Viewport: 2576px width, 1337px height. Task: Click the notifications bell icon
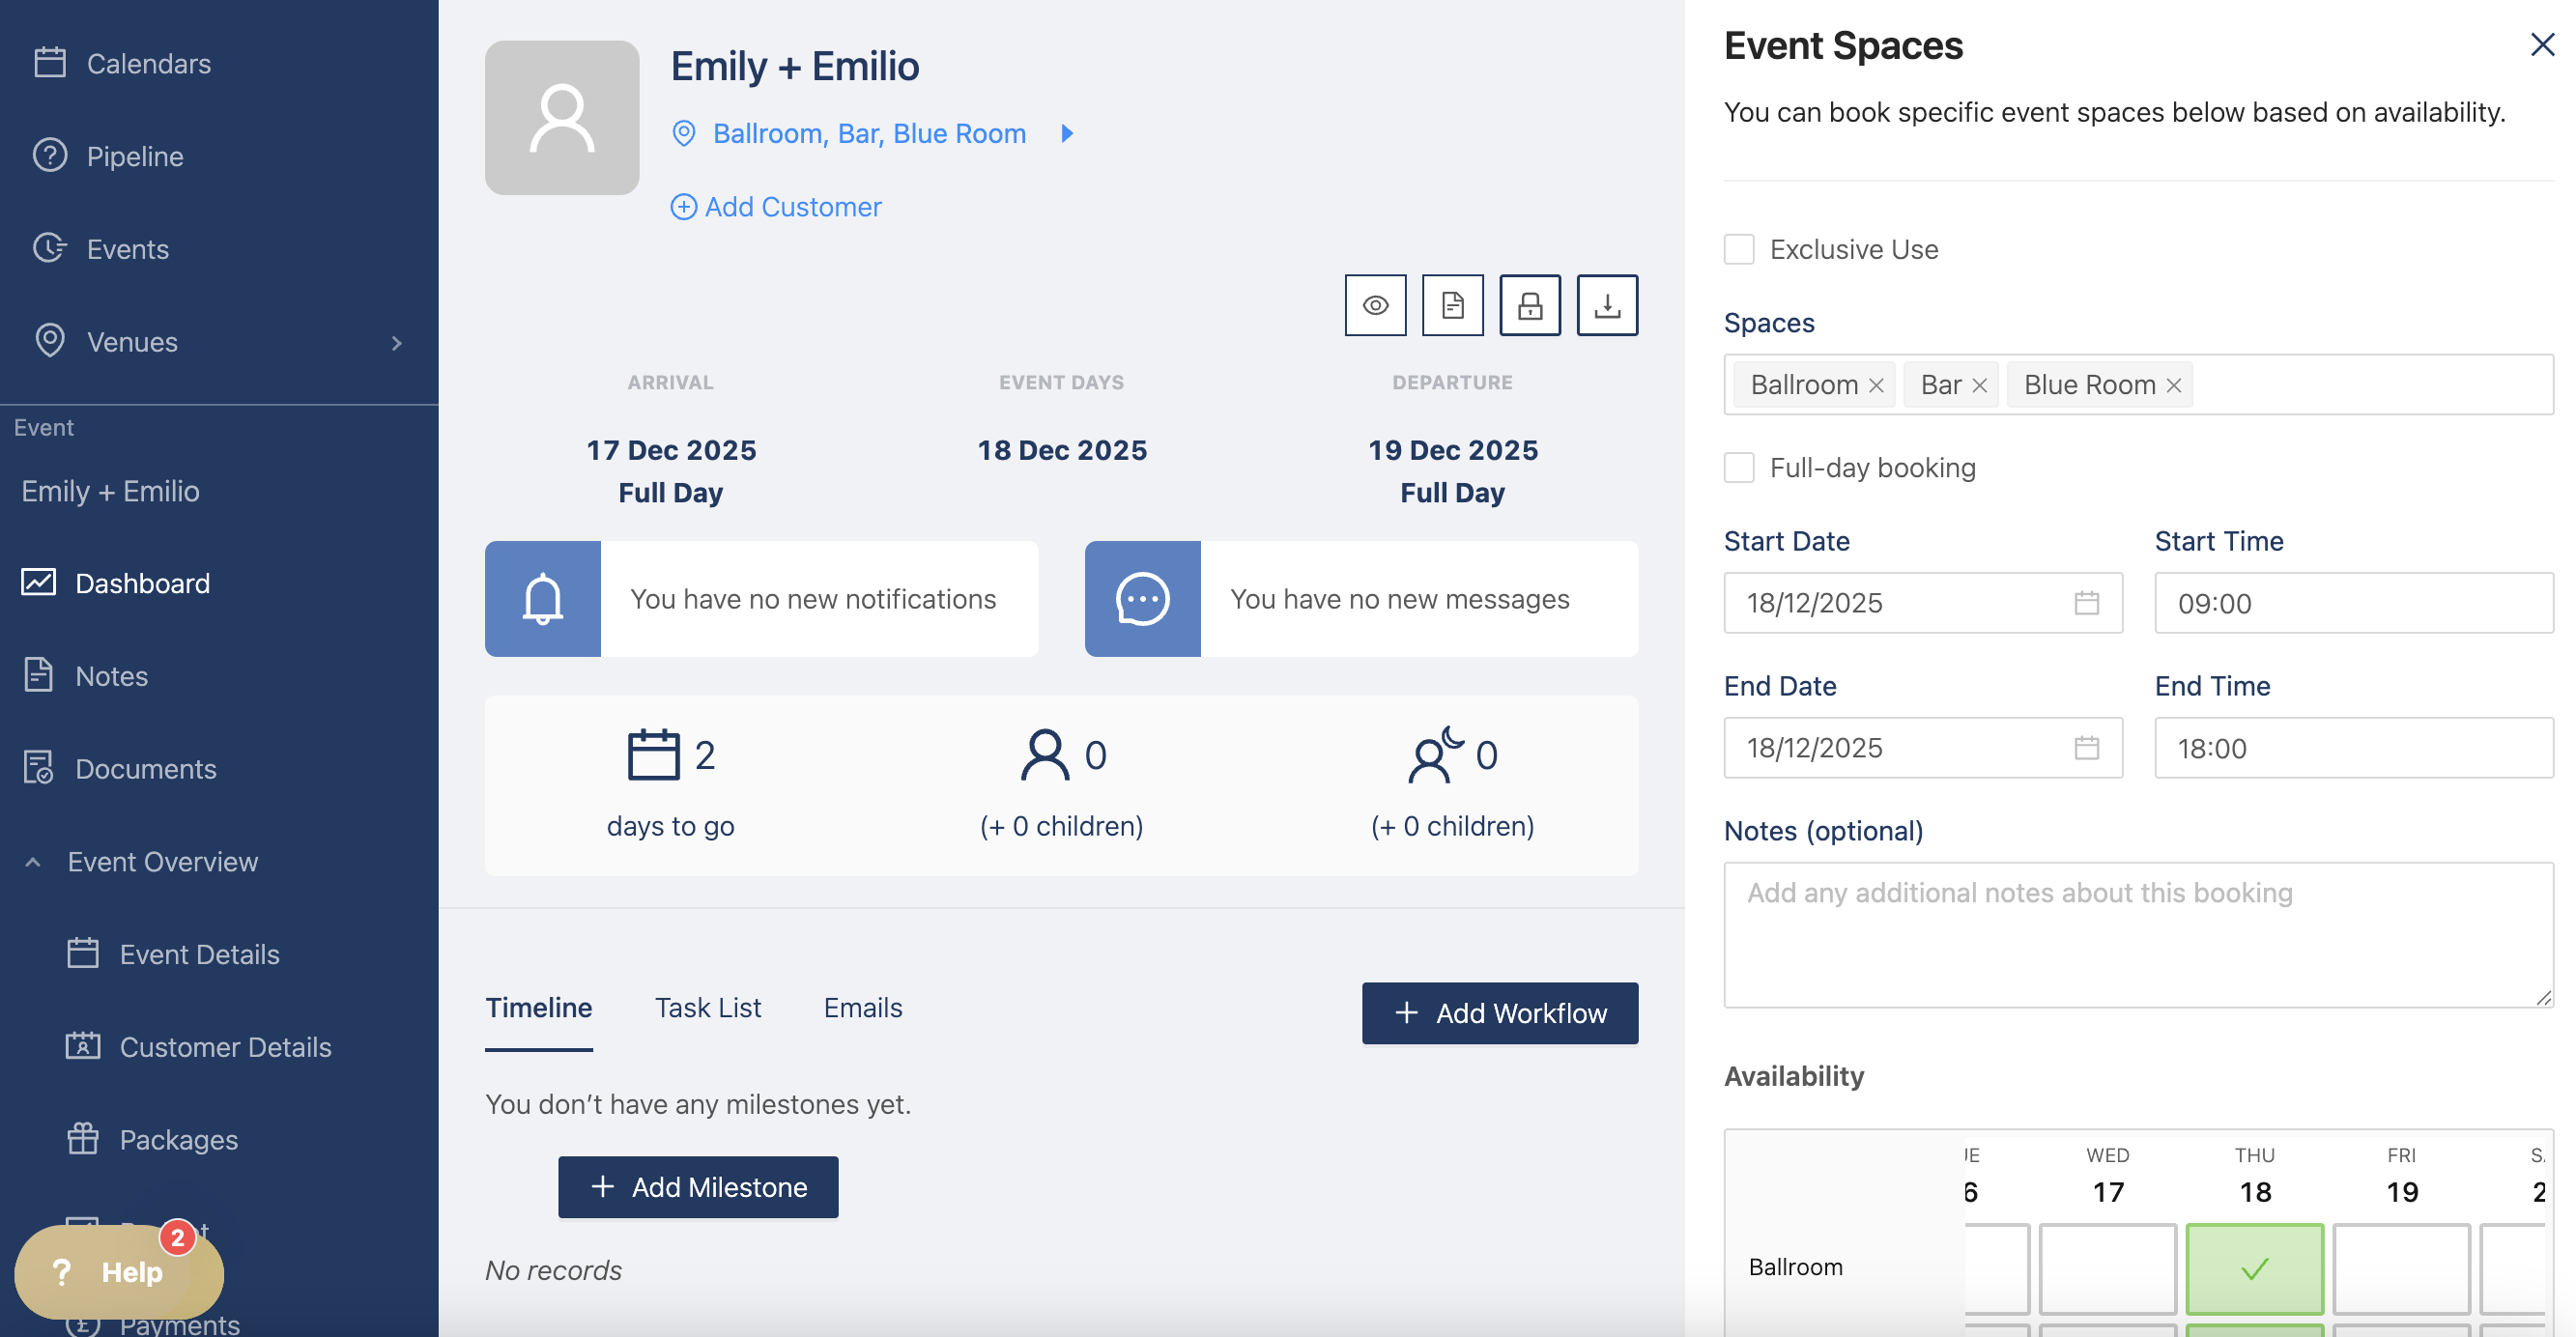coord(542,599)
